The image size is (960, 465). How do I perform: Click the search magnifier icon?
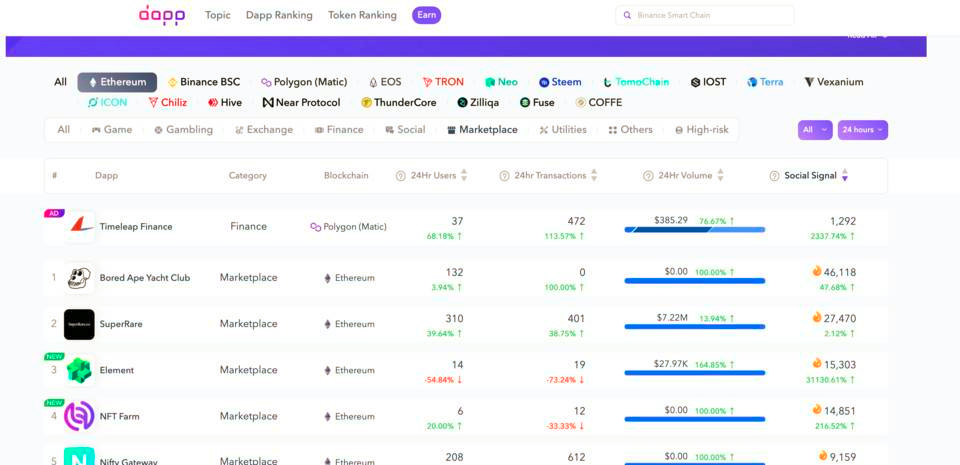(627, 15)
